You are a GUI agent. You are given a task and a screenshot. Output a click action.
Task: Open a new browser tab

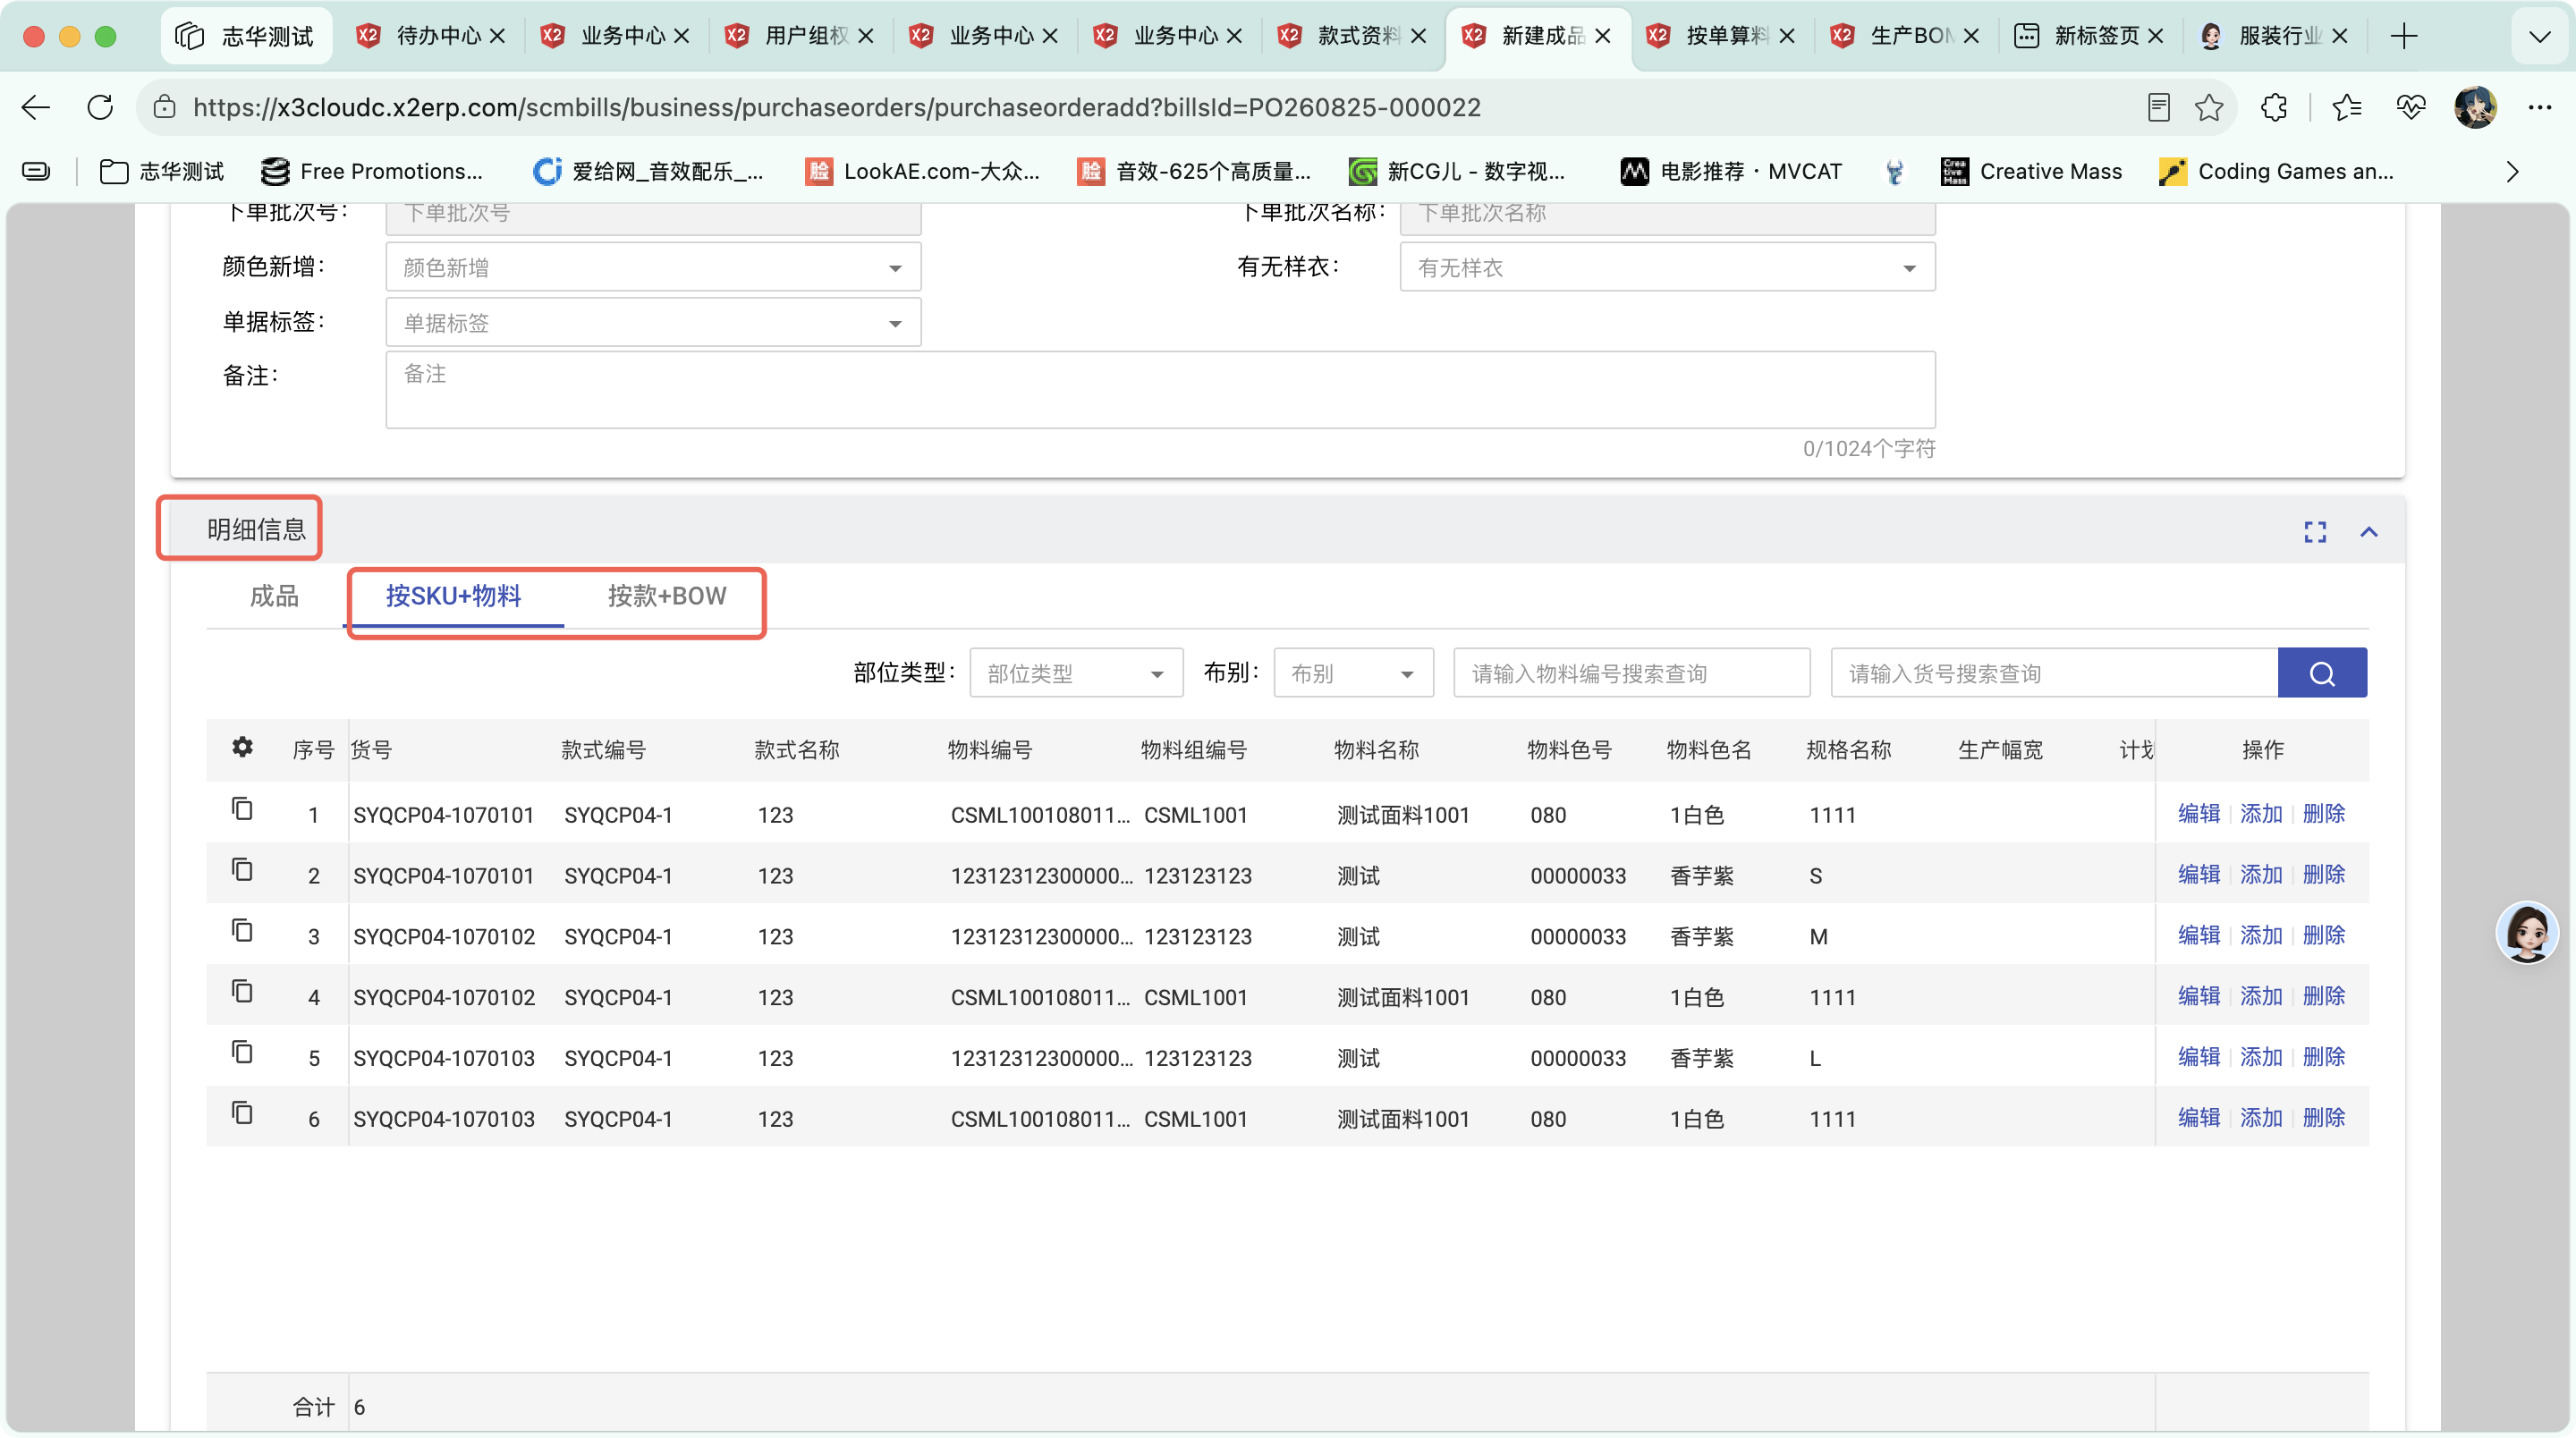coord(2404,36)
